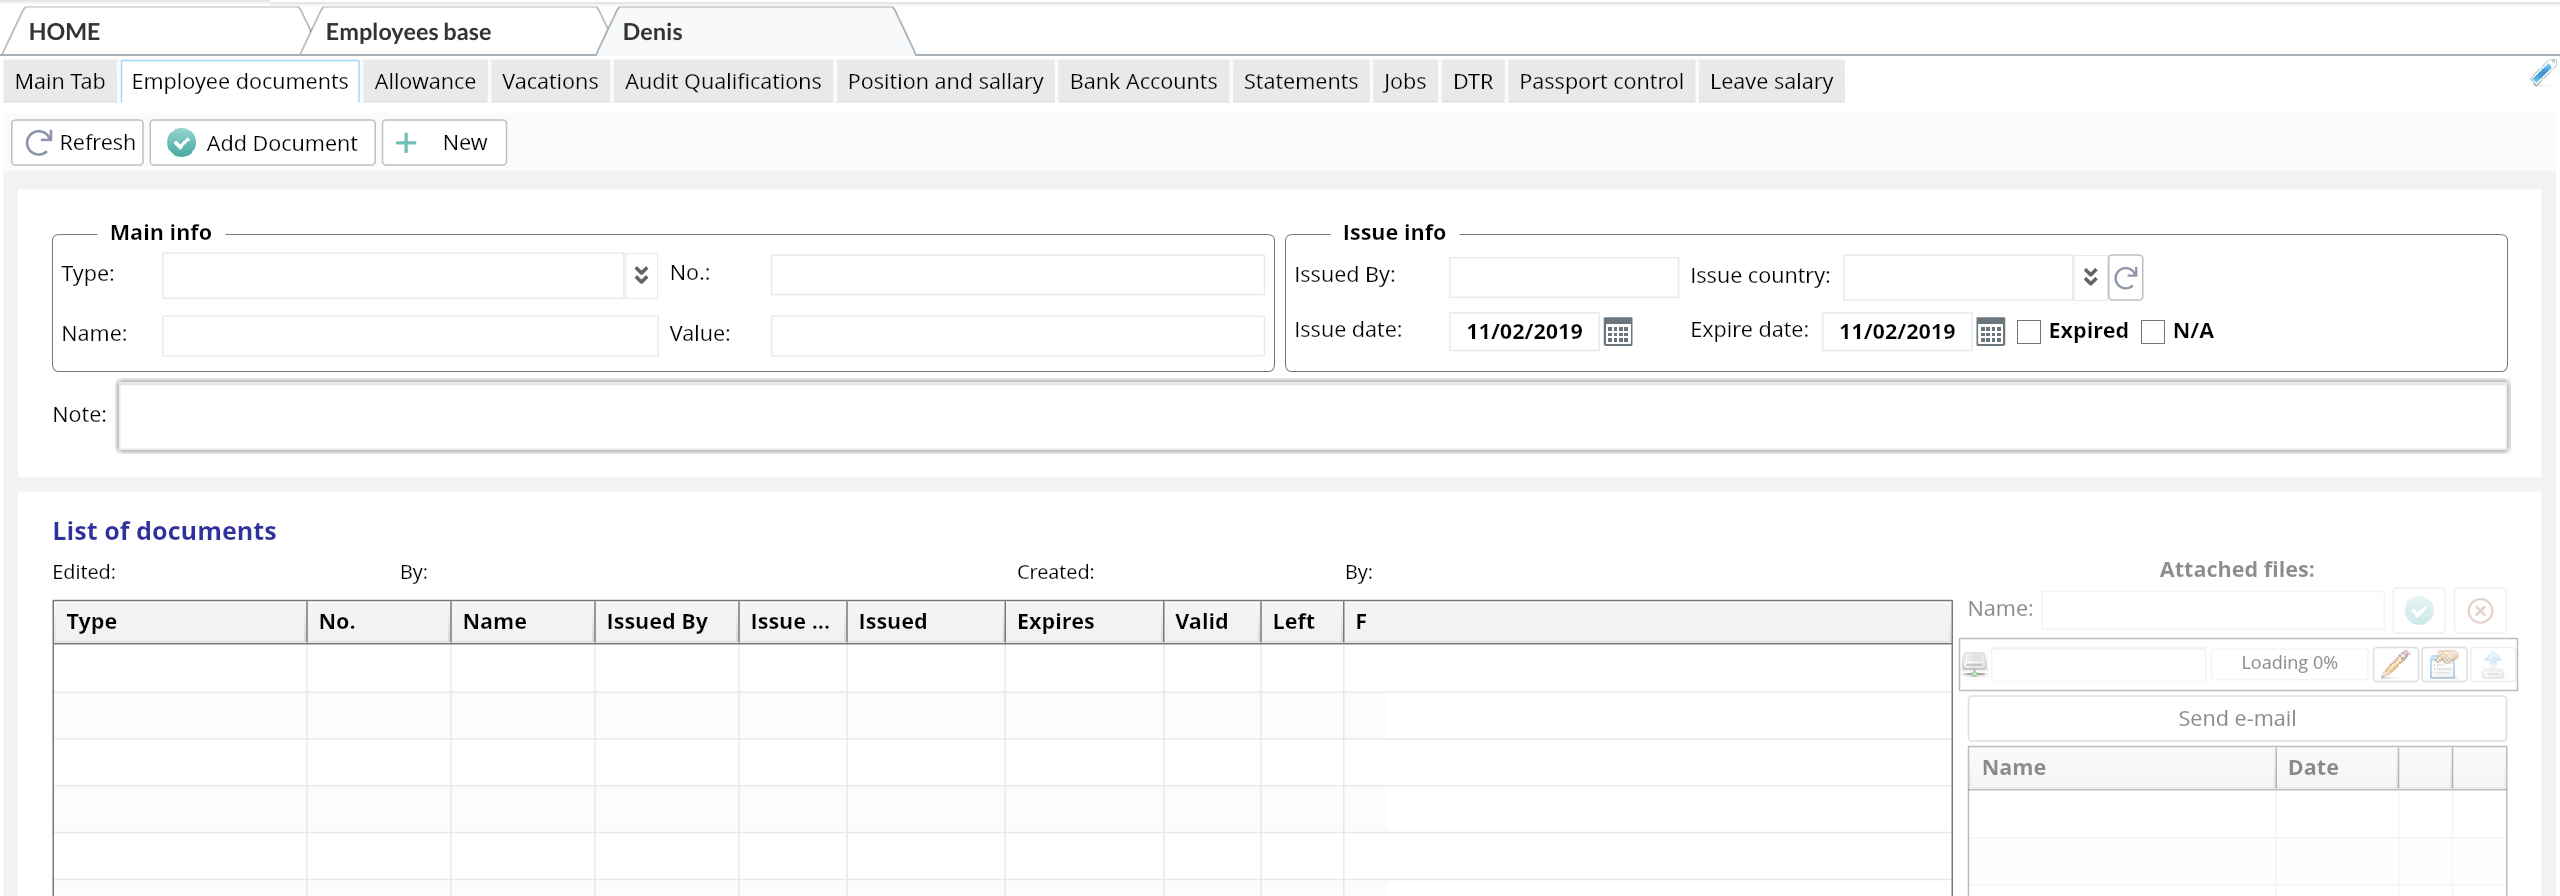Click green checkmark next to attachment Name

coord(2418,610)
